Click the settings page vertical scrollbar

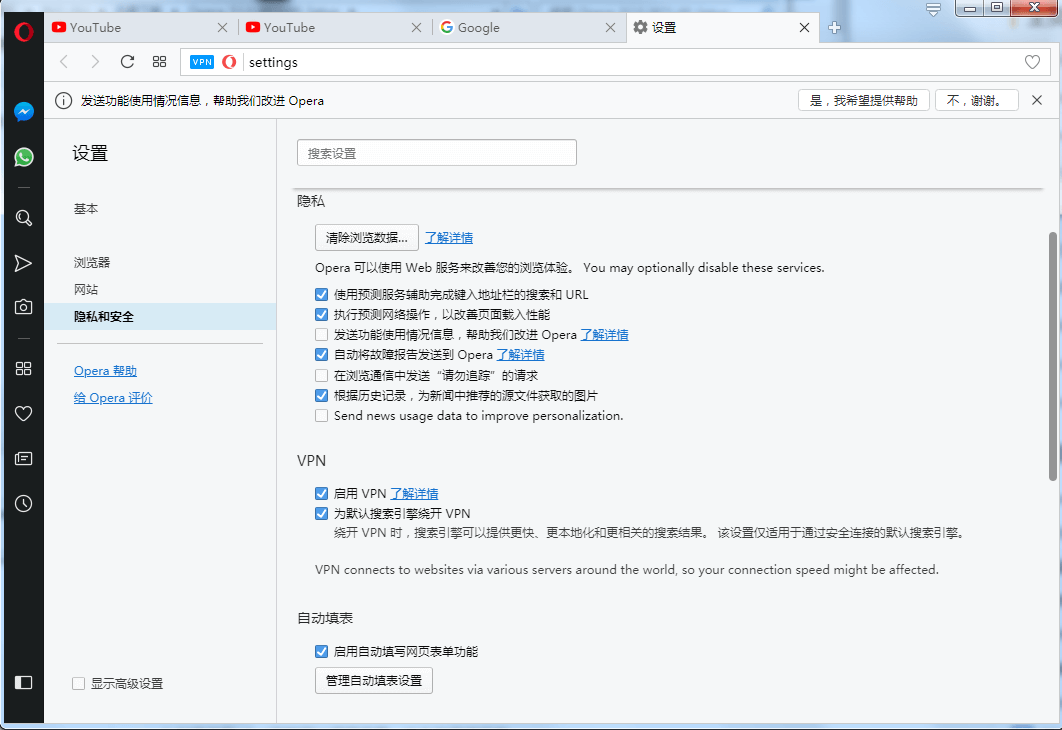coord(1053,356)
